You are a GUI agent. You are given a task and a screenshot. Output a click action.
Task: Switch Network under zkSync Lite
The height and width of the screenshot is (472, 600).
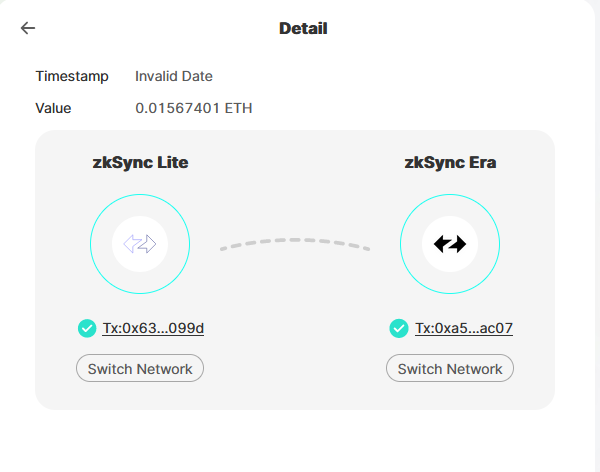click(140, 368)
